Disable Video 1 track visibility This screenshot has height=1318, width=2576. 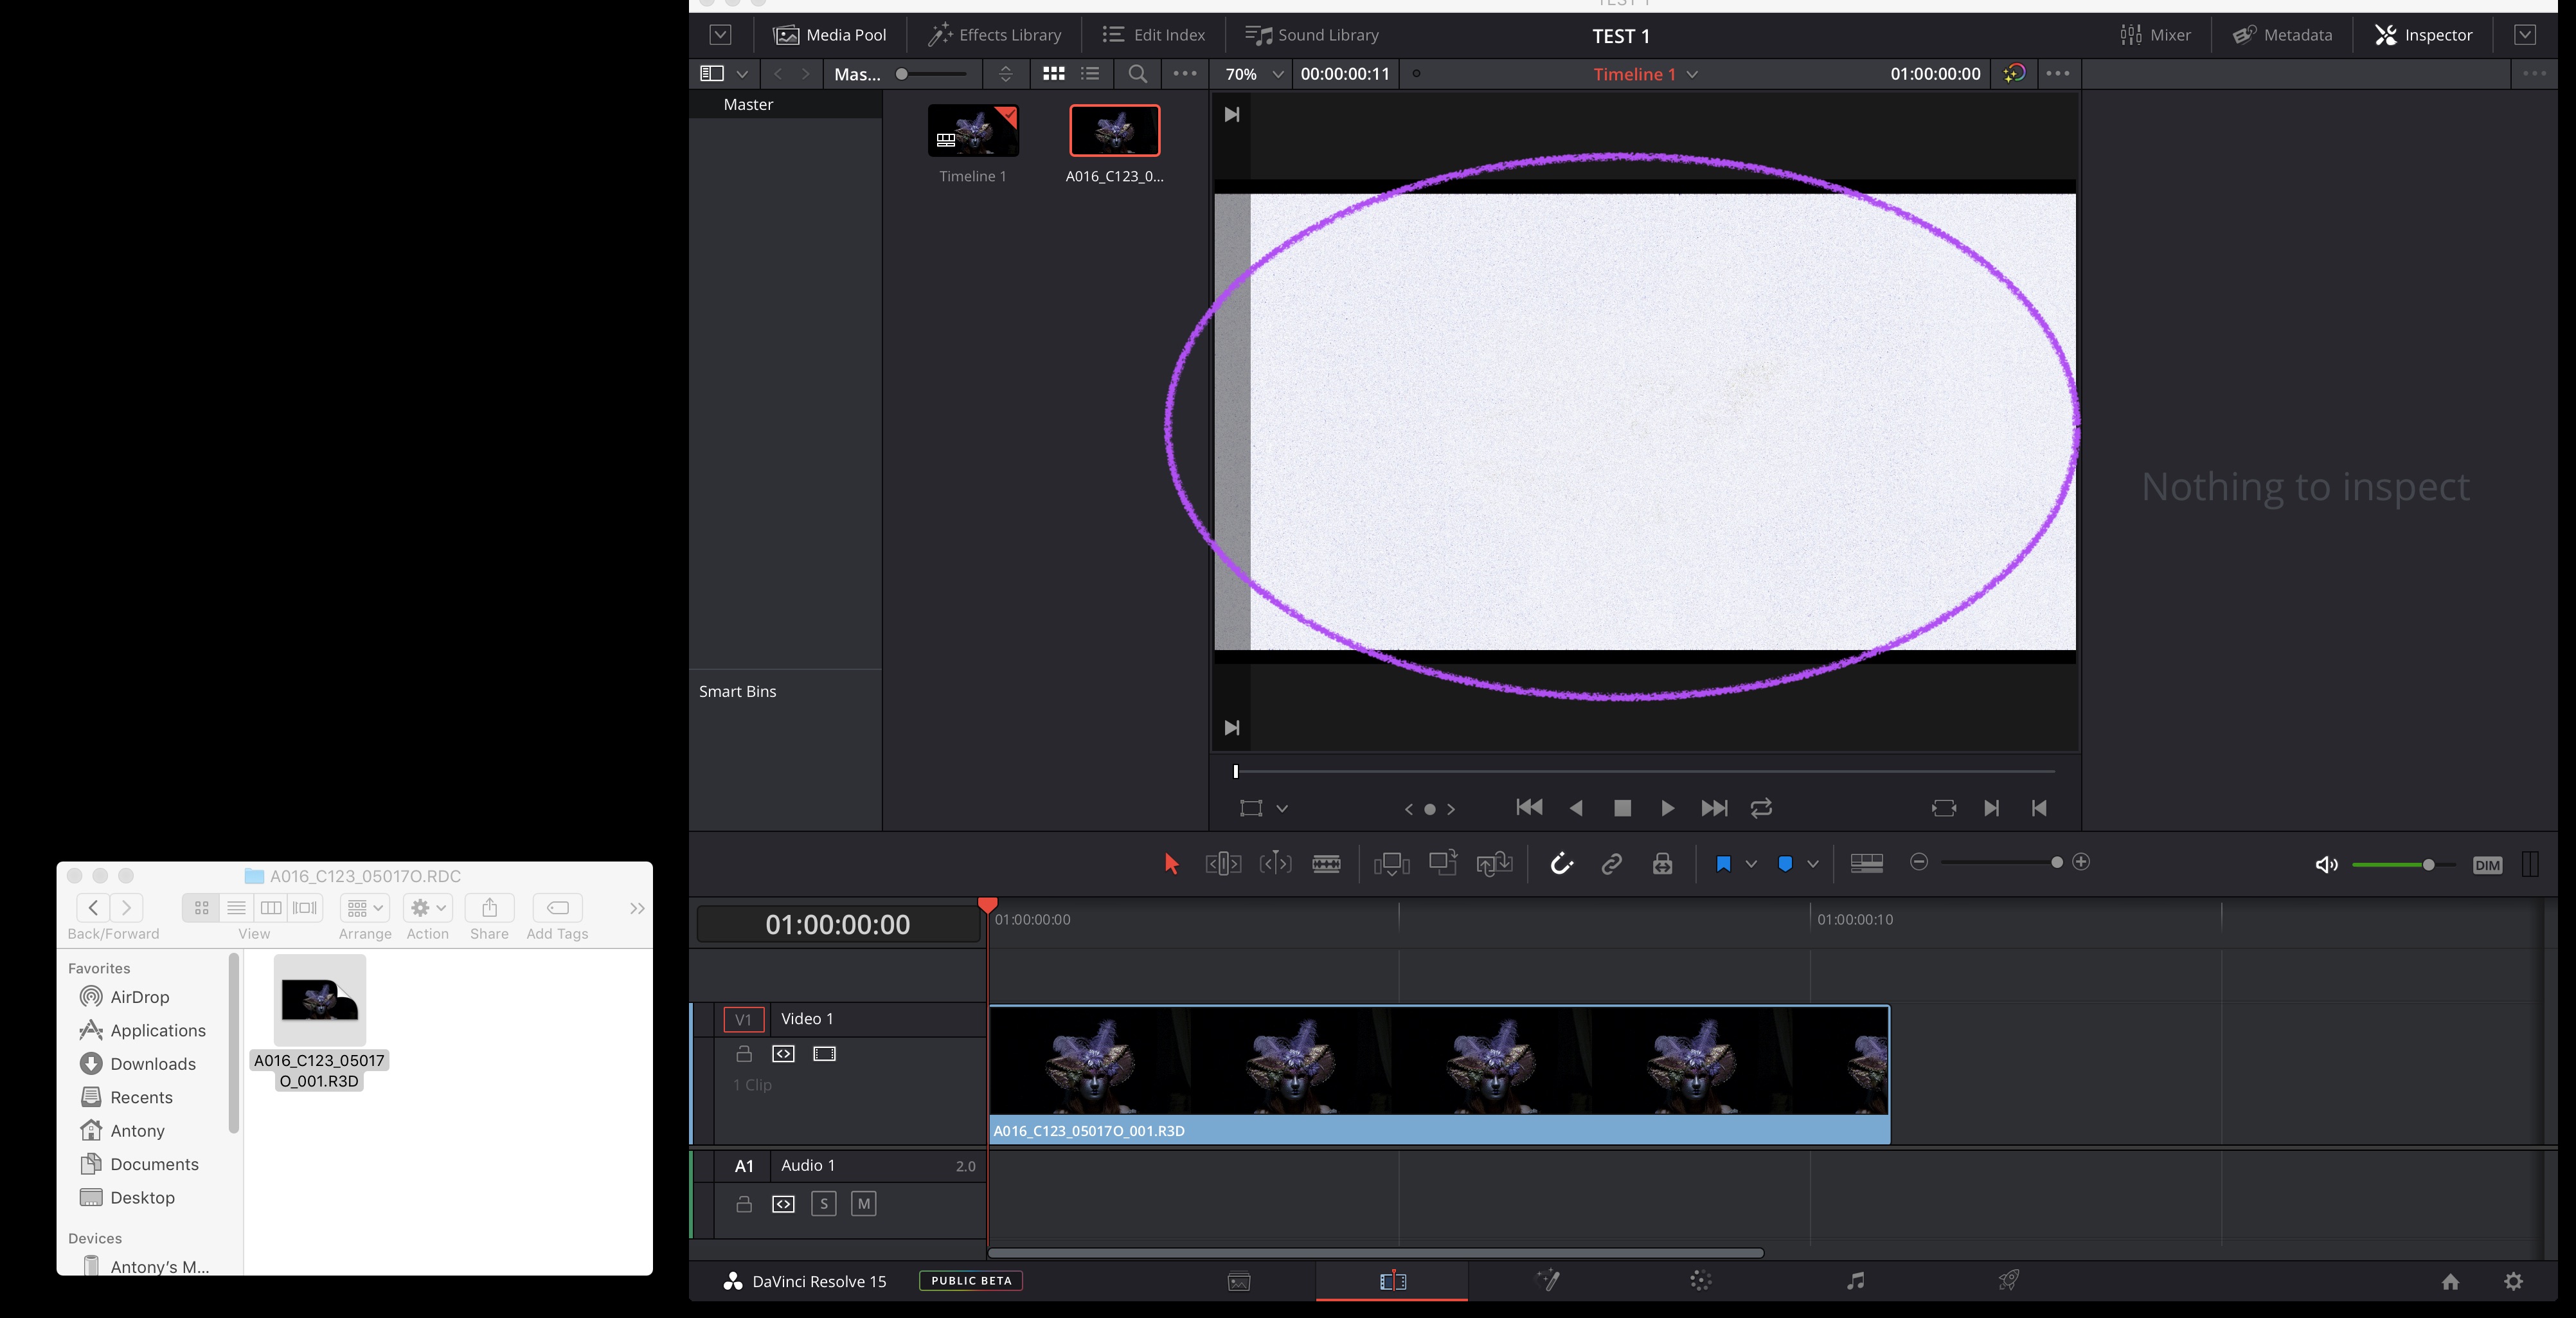point(824,1054)
